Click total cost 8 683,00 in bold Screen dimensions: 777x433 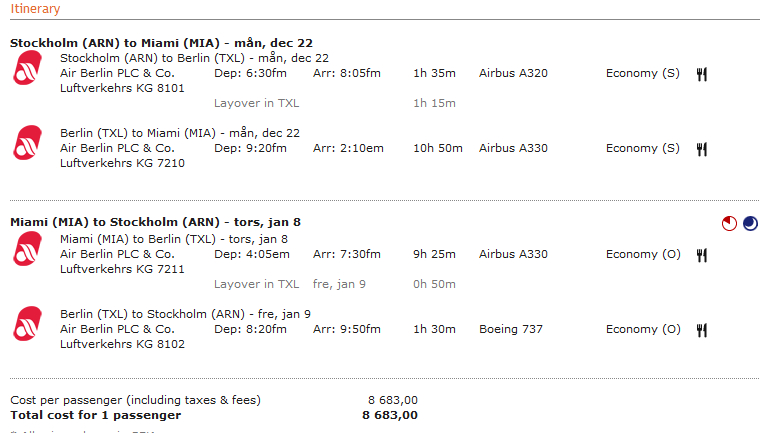390,415
